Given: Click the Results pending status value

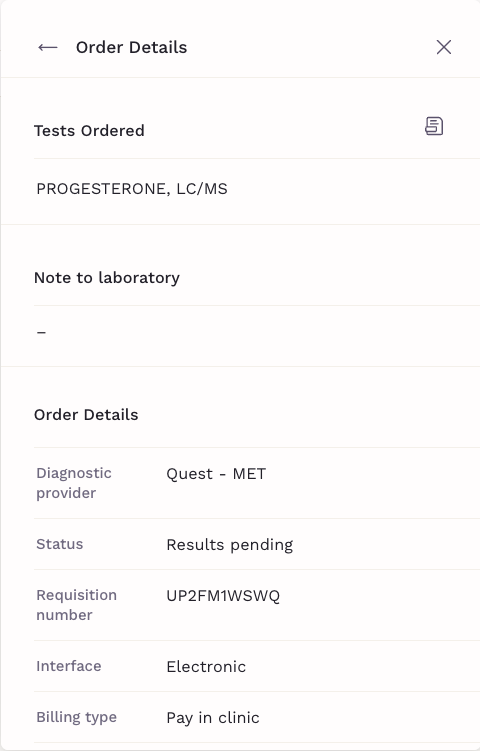Looking at the screenshot, I should (229, 545).
